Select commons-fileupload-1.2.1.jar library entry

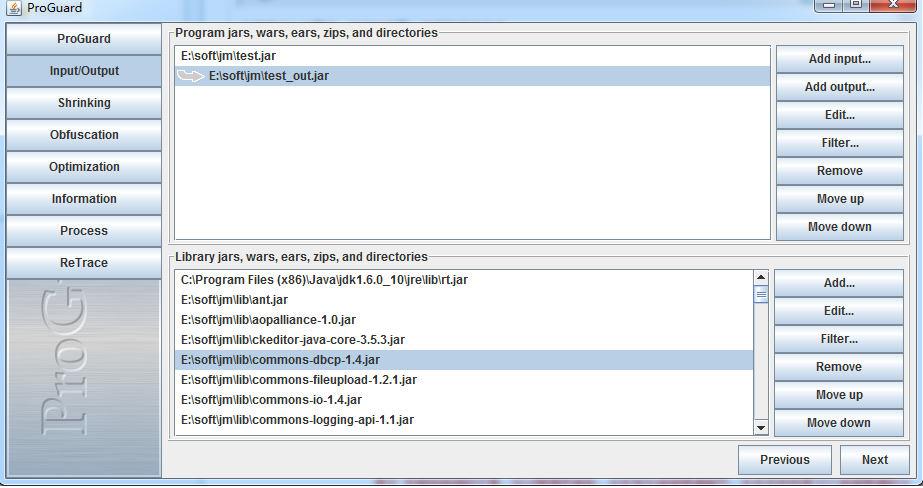click(464, 380)
